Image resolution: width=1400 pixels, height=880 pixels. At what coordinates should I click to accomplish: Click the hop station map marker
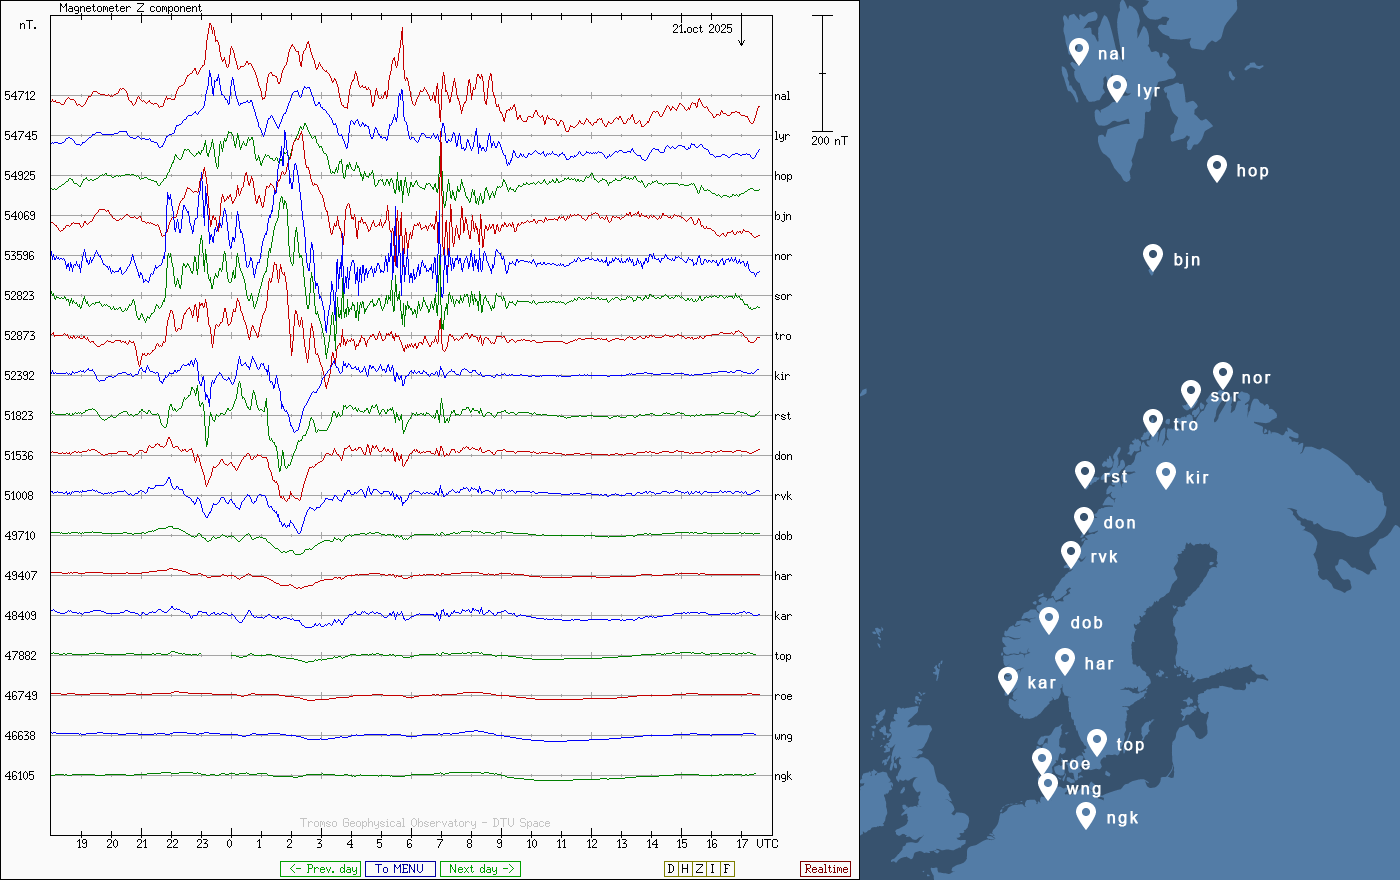tap(1216, 168)
